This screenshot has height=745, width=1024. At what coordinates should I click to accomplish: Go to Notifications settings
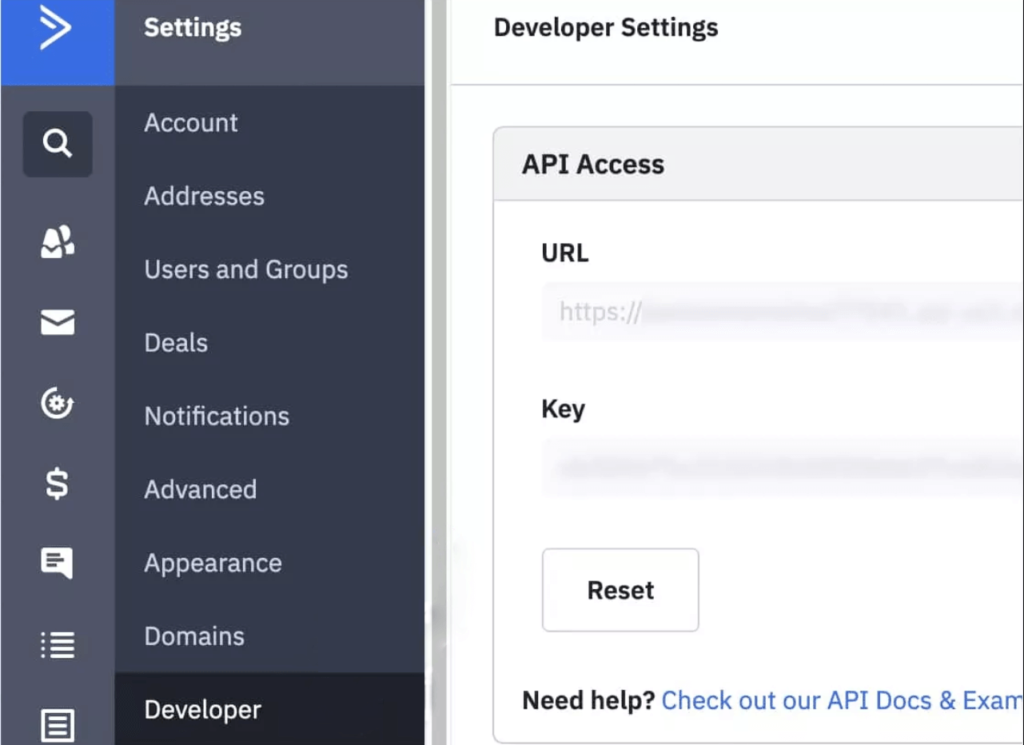click(x=217, y=416)
